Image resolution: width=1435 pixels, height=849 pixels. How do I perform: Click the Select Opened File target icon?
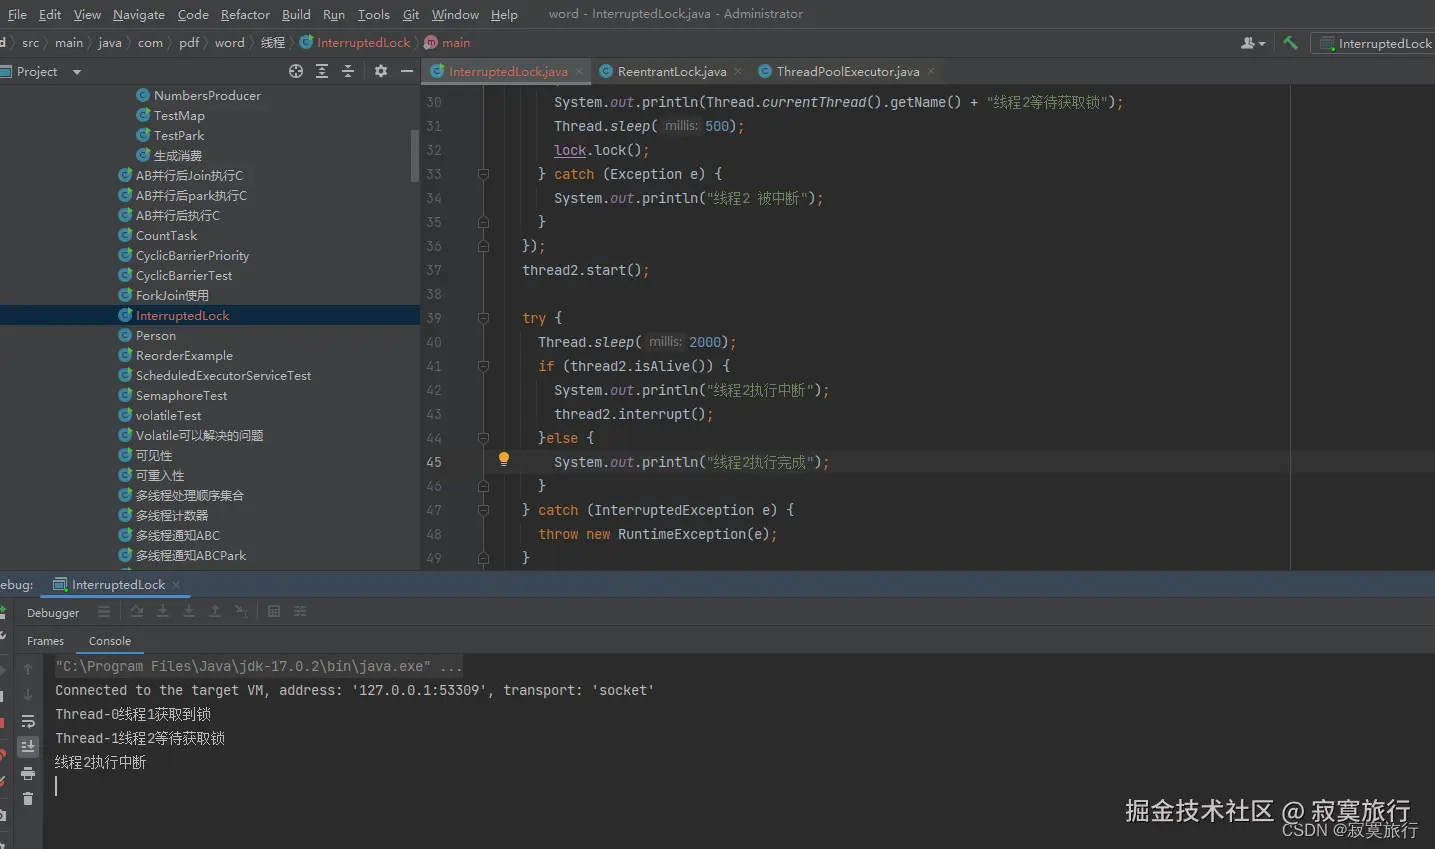pos(296,71)
